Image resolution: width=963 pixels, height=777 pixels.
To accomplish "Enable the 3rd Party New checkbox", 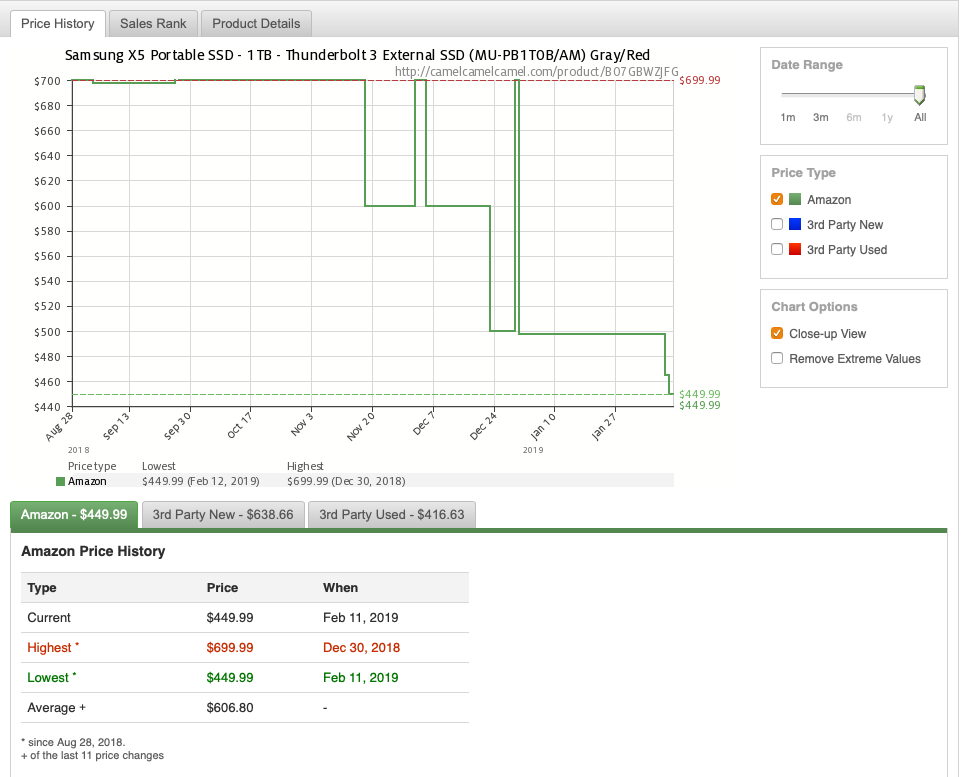I will point(777,224).
